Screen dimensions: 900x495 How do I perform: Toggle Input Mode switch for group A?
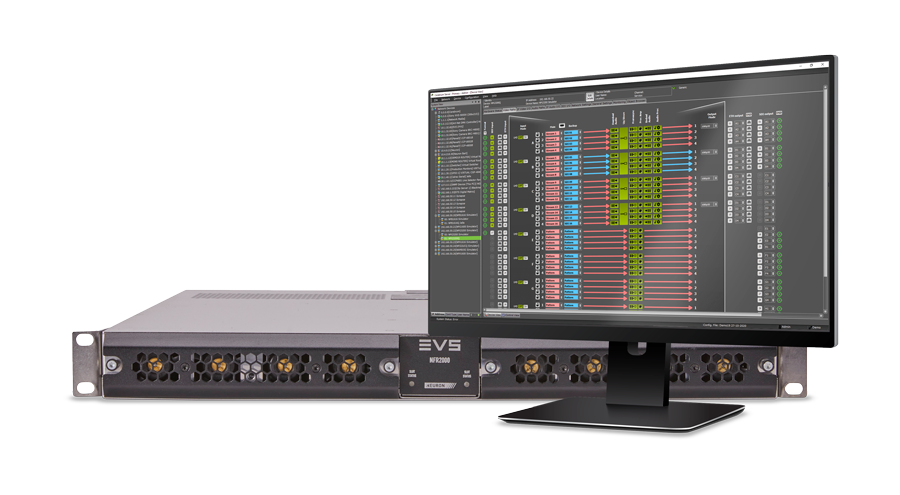click(x=522, y=137)
